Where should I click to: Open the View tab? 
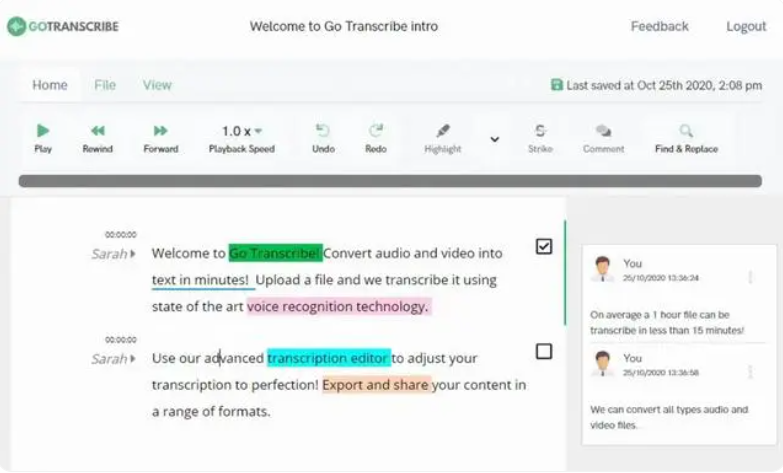coord(157,85)
